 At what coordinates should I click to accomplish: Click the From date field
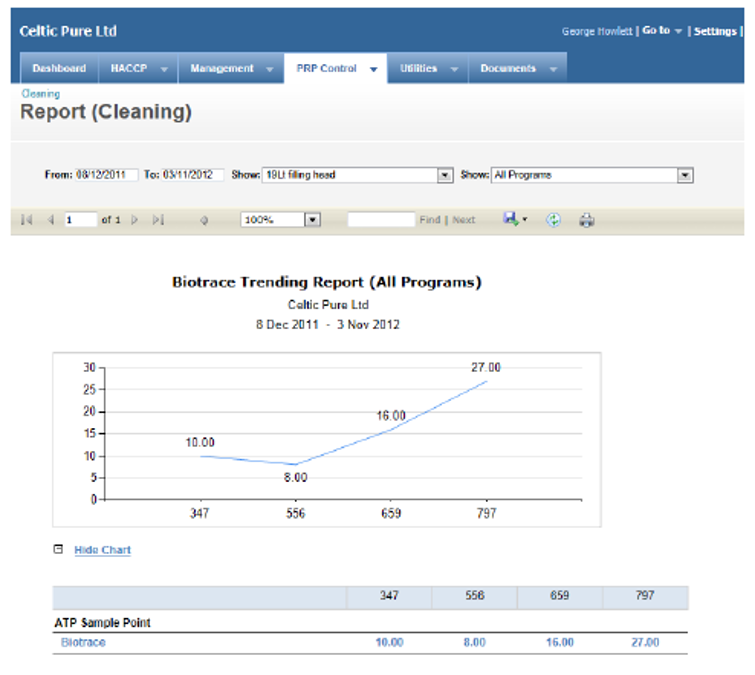(x=107, y=175)
